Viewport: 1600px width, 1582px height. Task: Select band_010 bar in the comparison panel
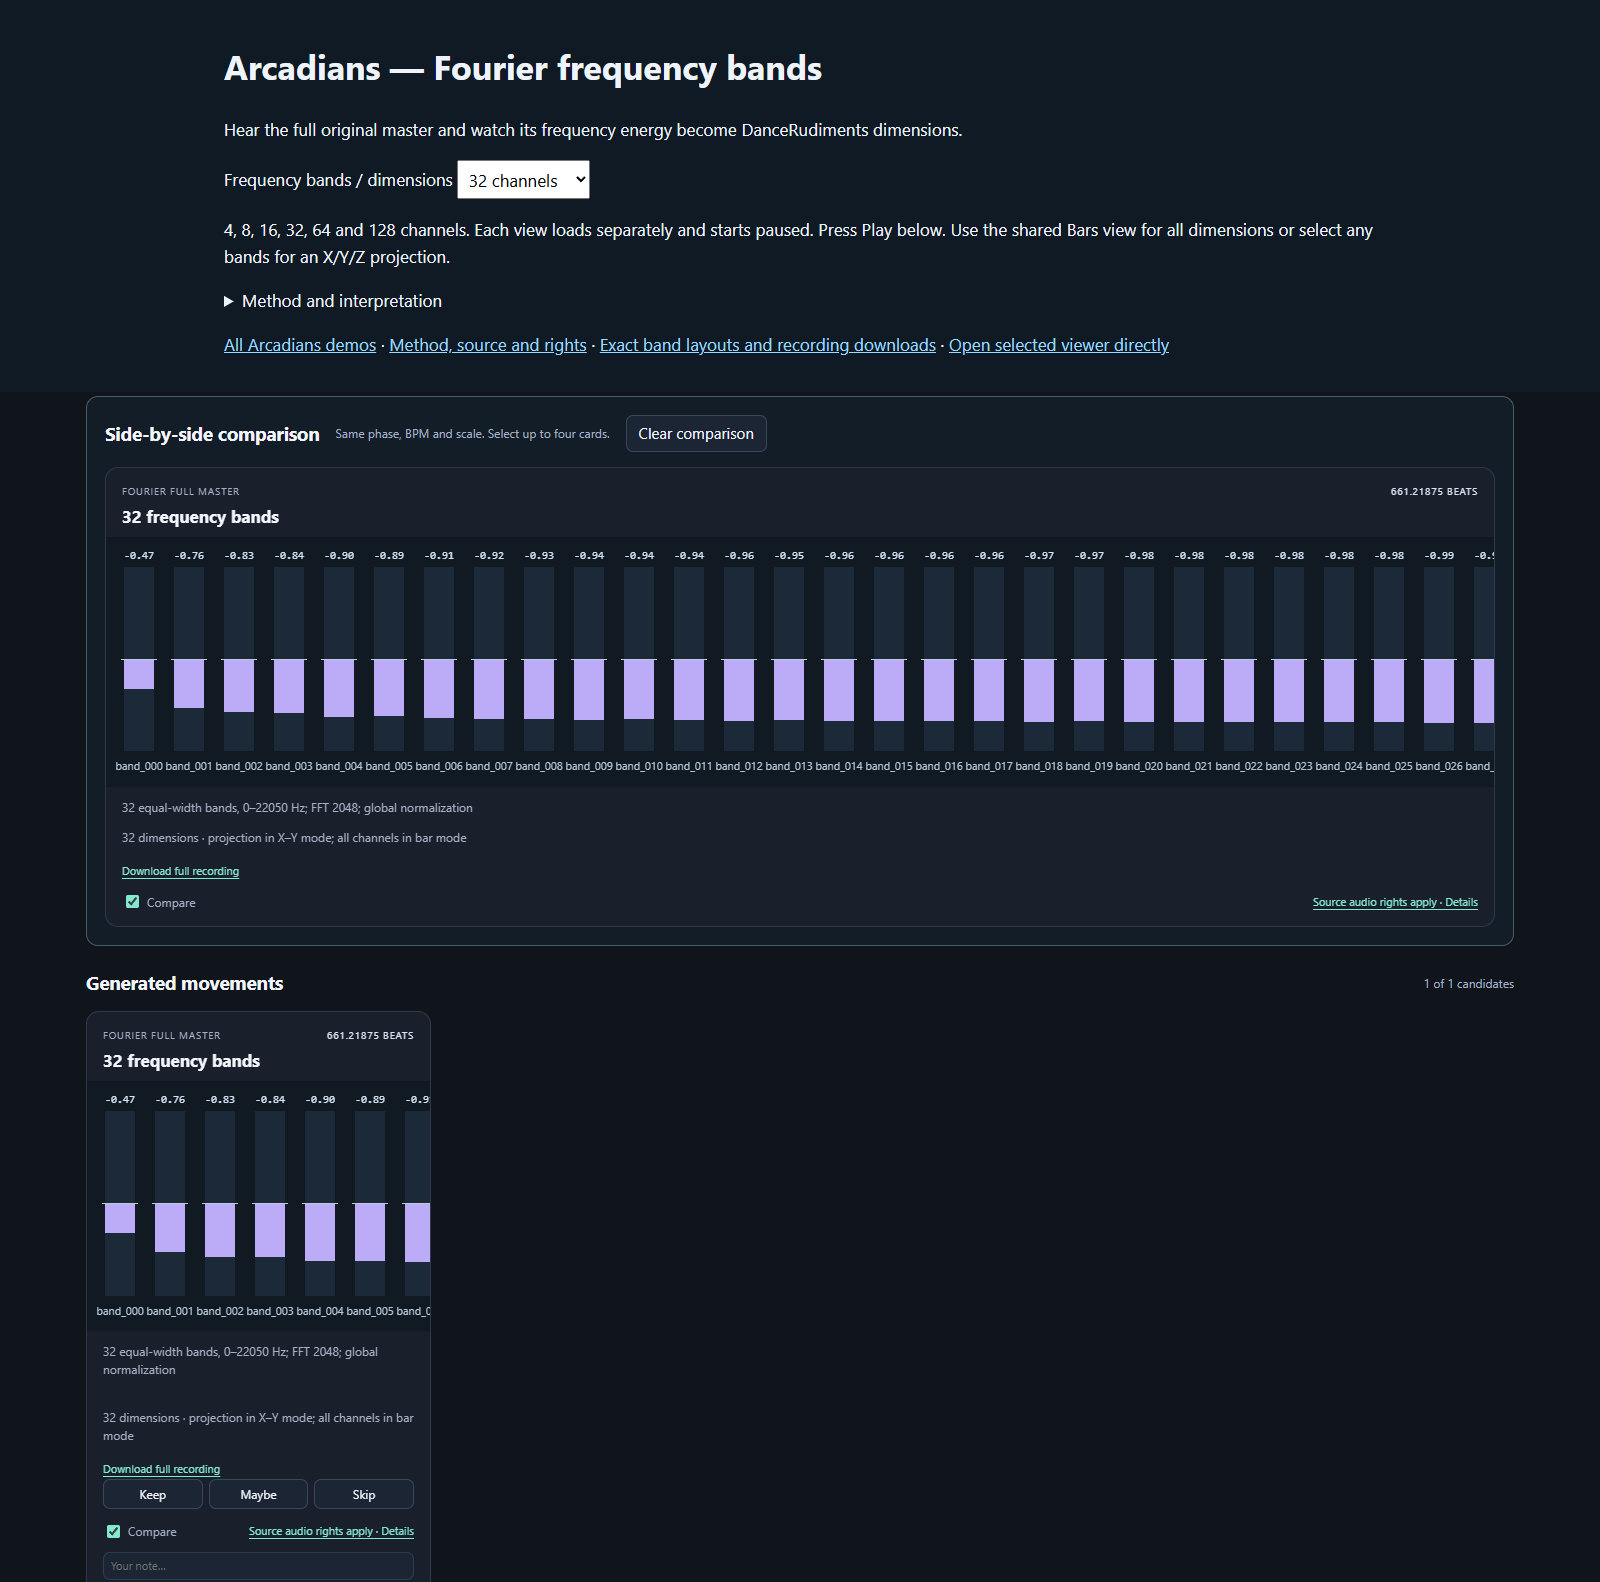coord(639,659)
